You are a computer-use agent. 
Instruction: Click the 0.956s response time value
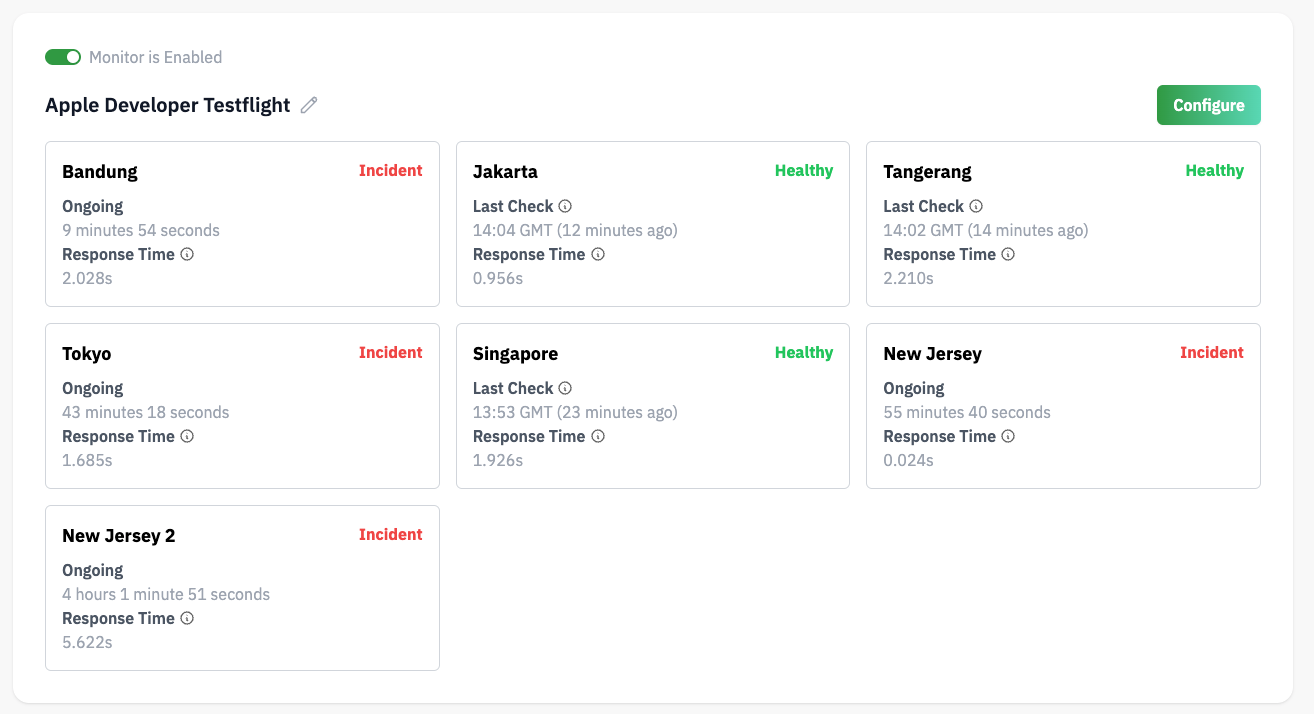498,278
